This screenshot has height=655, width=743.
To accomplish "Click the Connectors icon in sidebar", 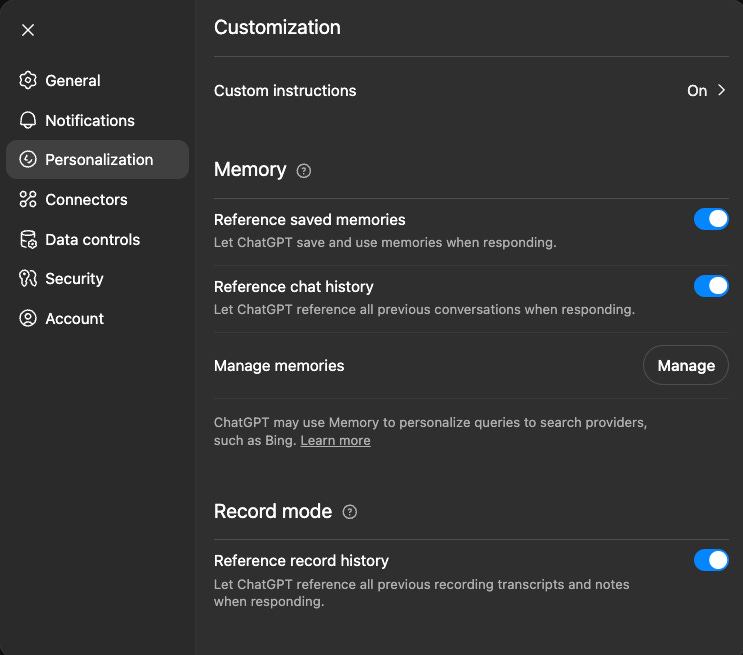I will 28,200.
